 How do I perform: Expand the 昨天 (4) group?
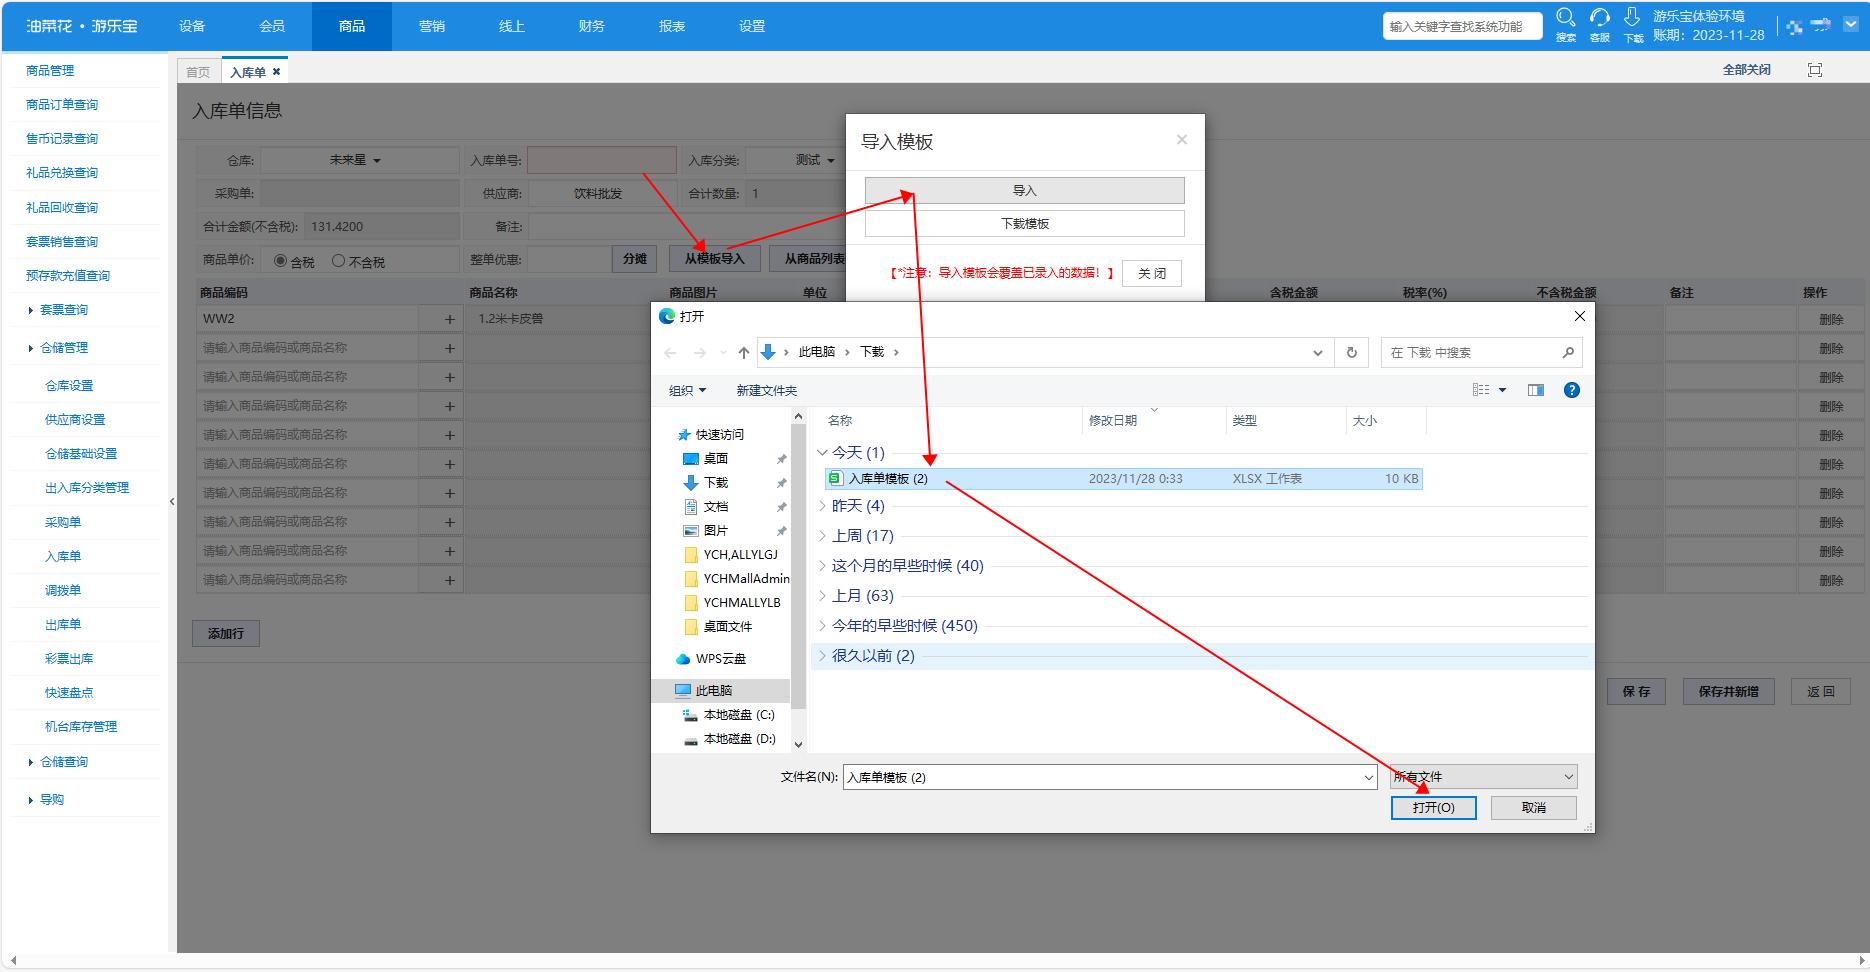[822, 506]
